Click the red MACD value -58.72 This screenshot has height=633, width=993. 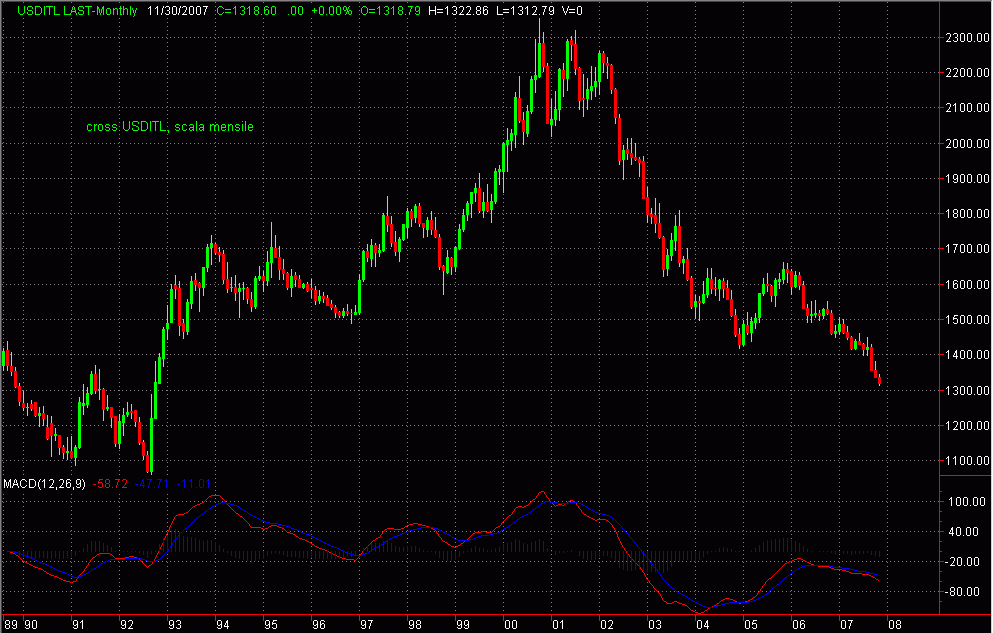coord(109,484)
